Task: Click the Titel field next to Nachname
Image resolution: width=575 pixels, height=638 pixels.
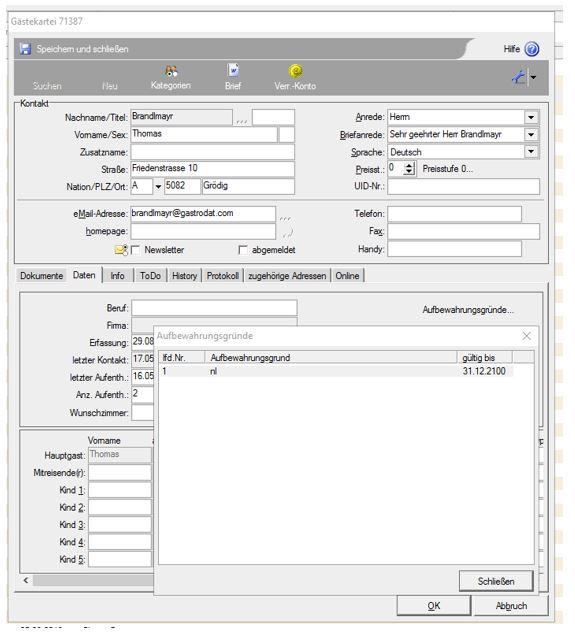Action: click(x=273, y=117)
